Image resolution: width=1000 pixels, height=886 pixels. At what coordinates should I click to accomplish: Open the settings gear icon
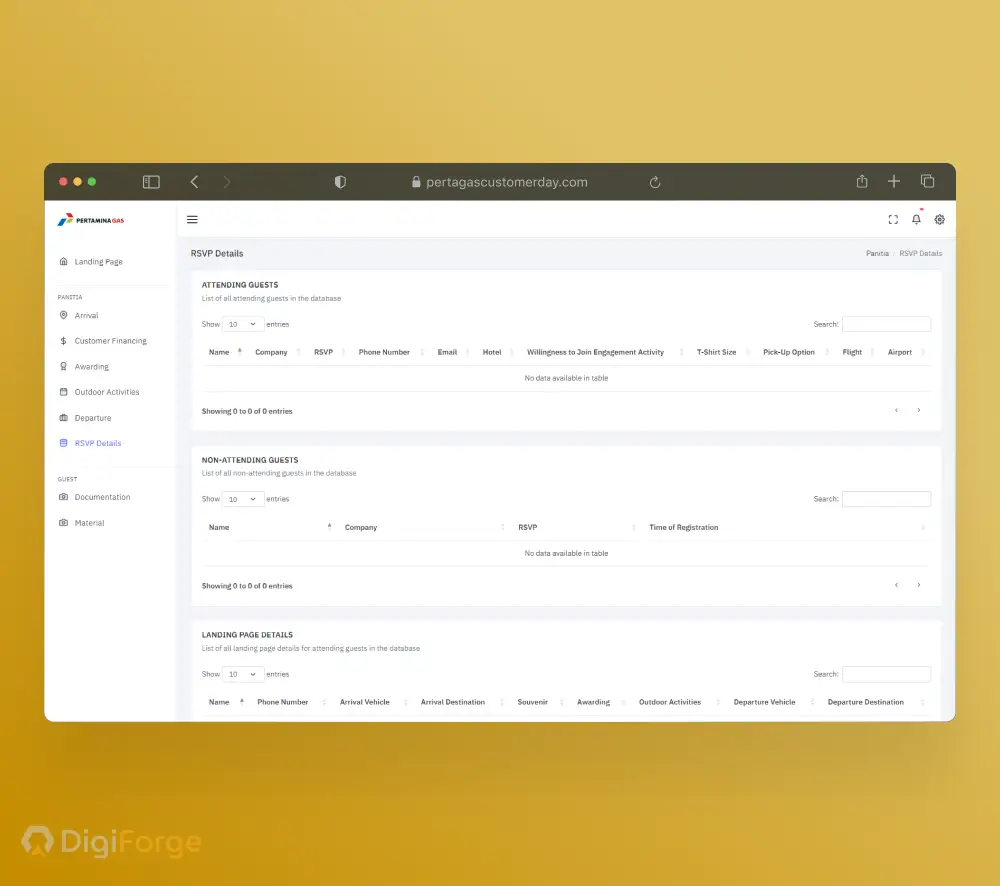[x=939, y=220]
